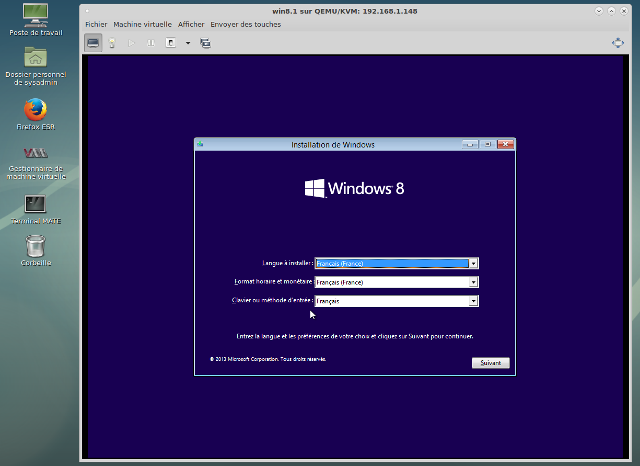
Task: Close the Installation de Windows dialog
Action: [505, 144]
